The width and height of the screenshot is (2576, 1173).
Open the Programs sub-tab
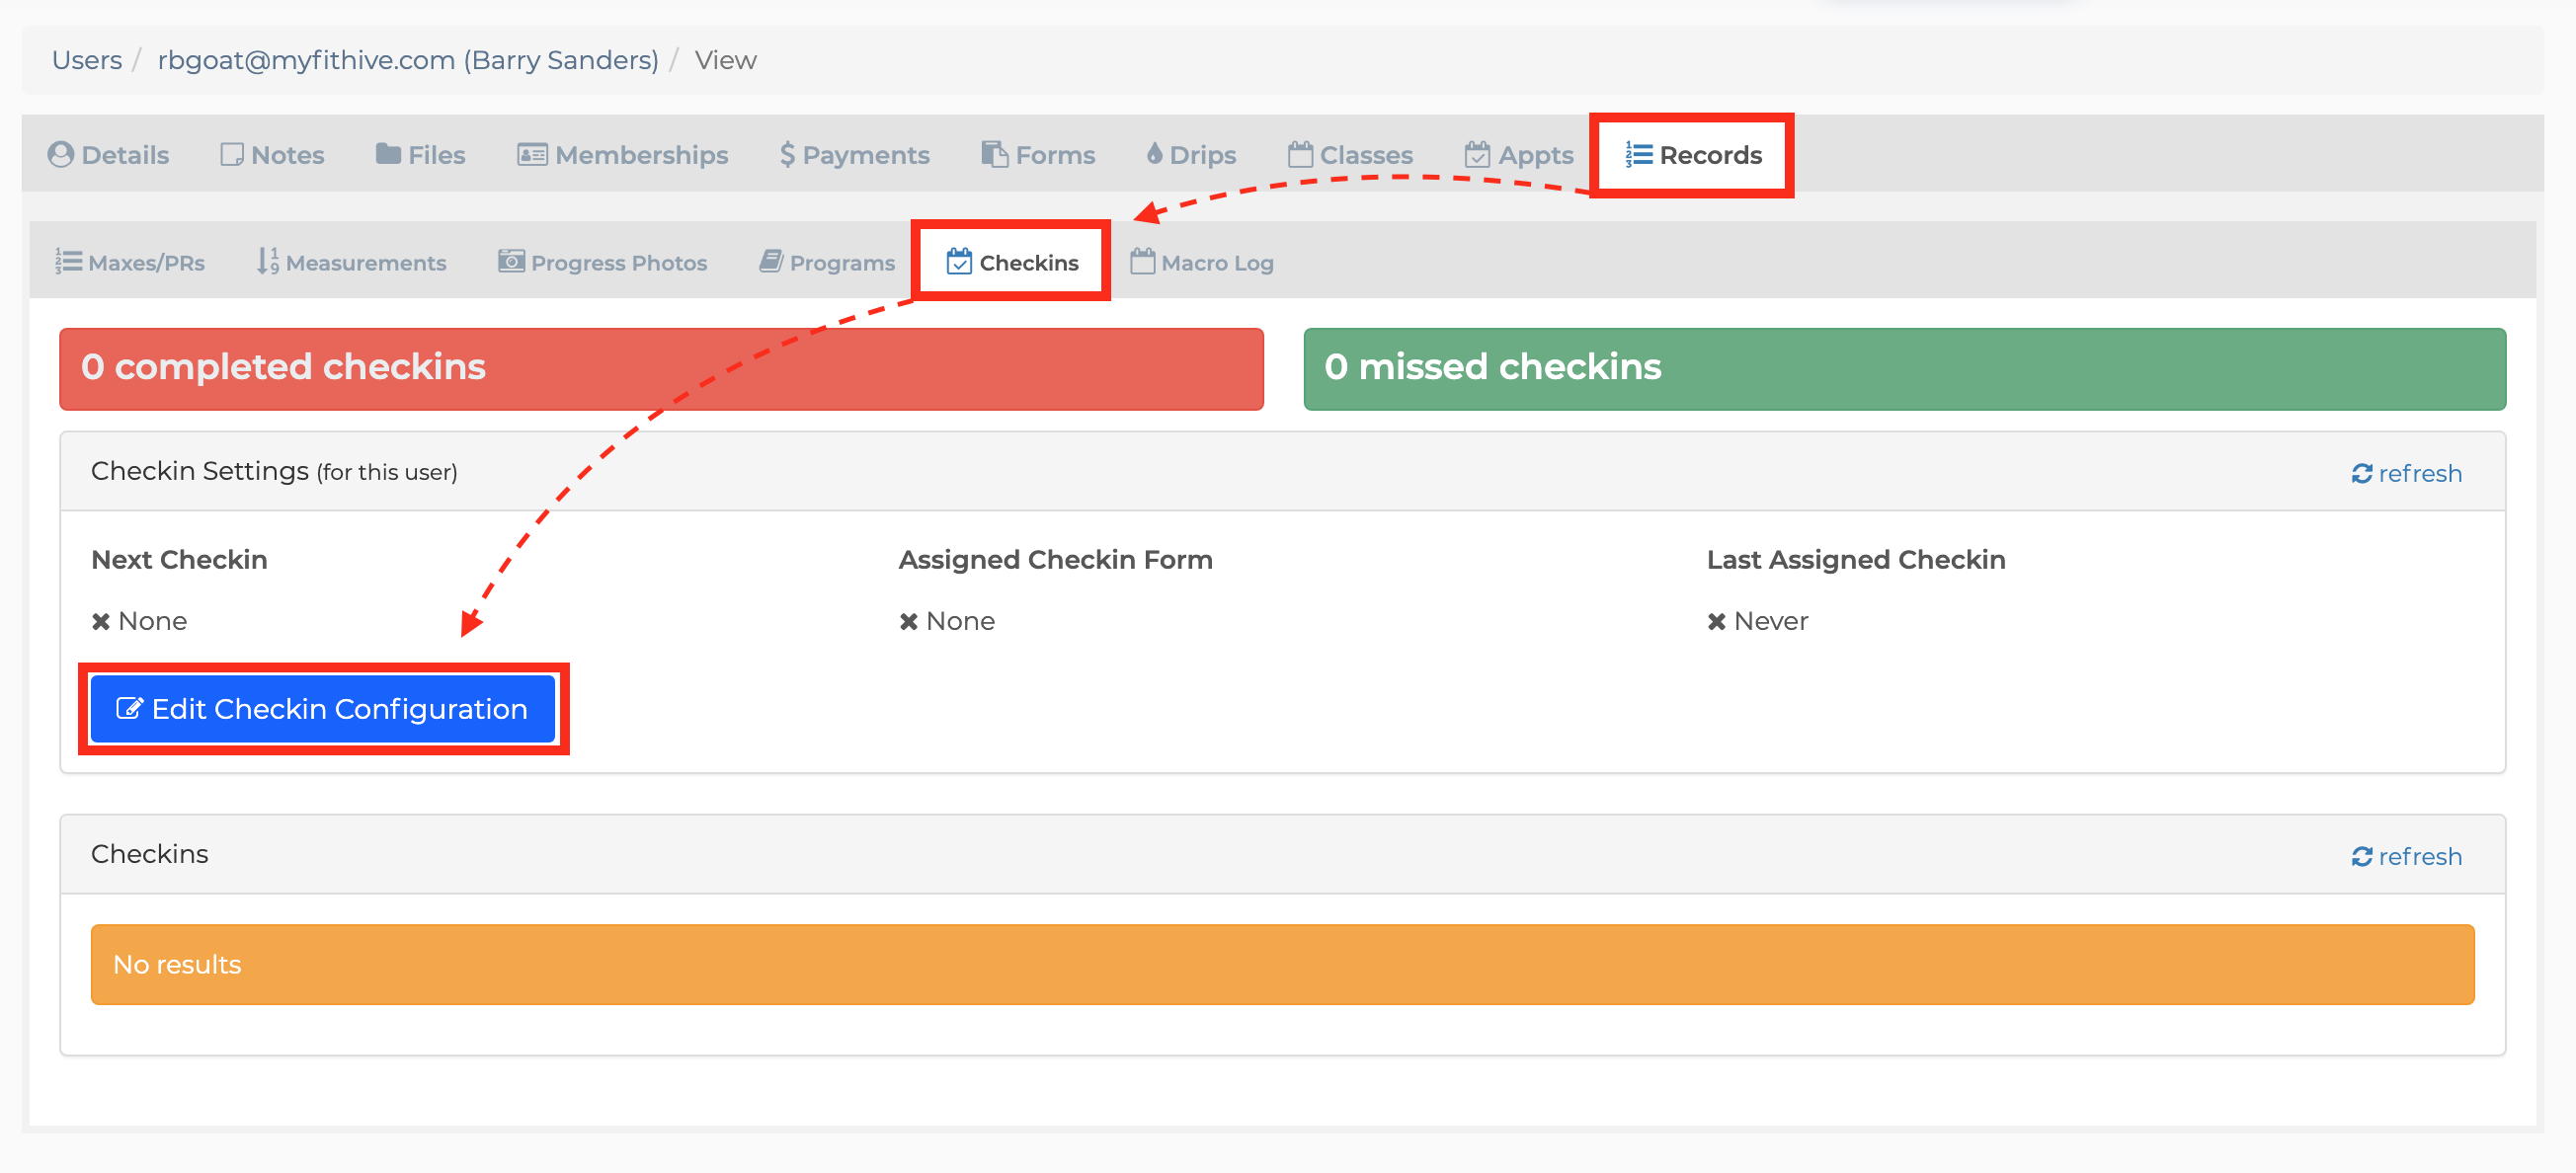(x=827, y=262)
